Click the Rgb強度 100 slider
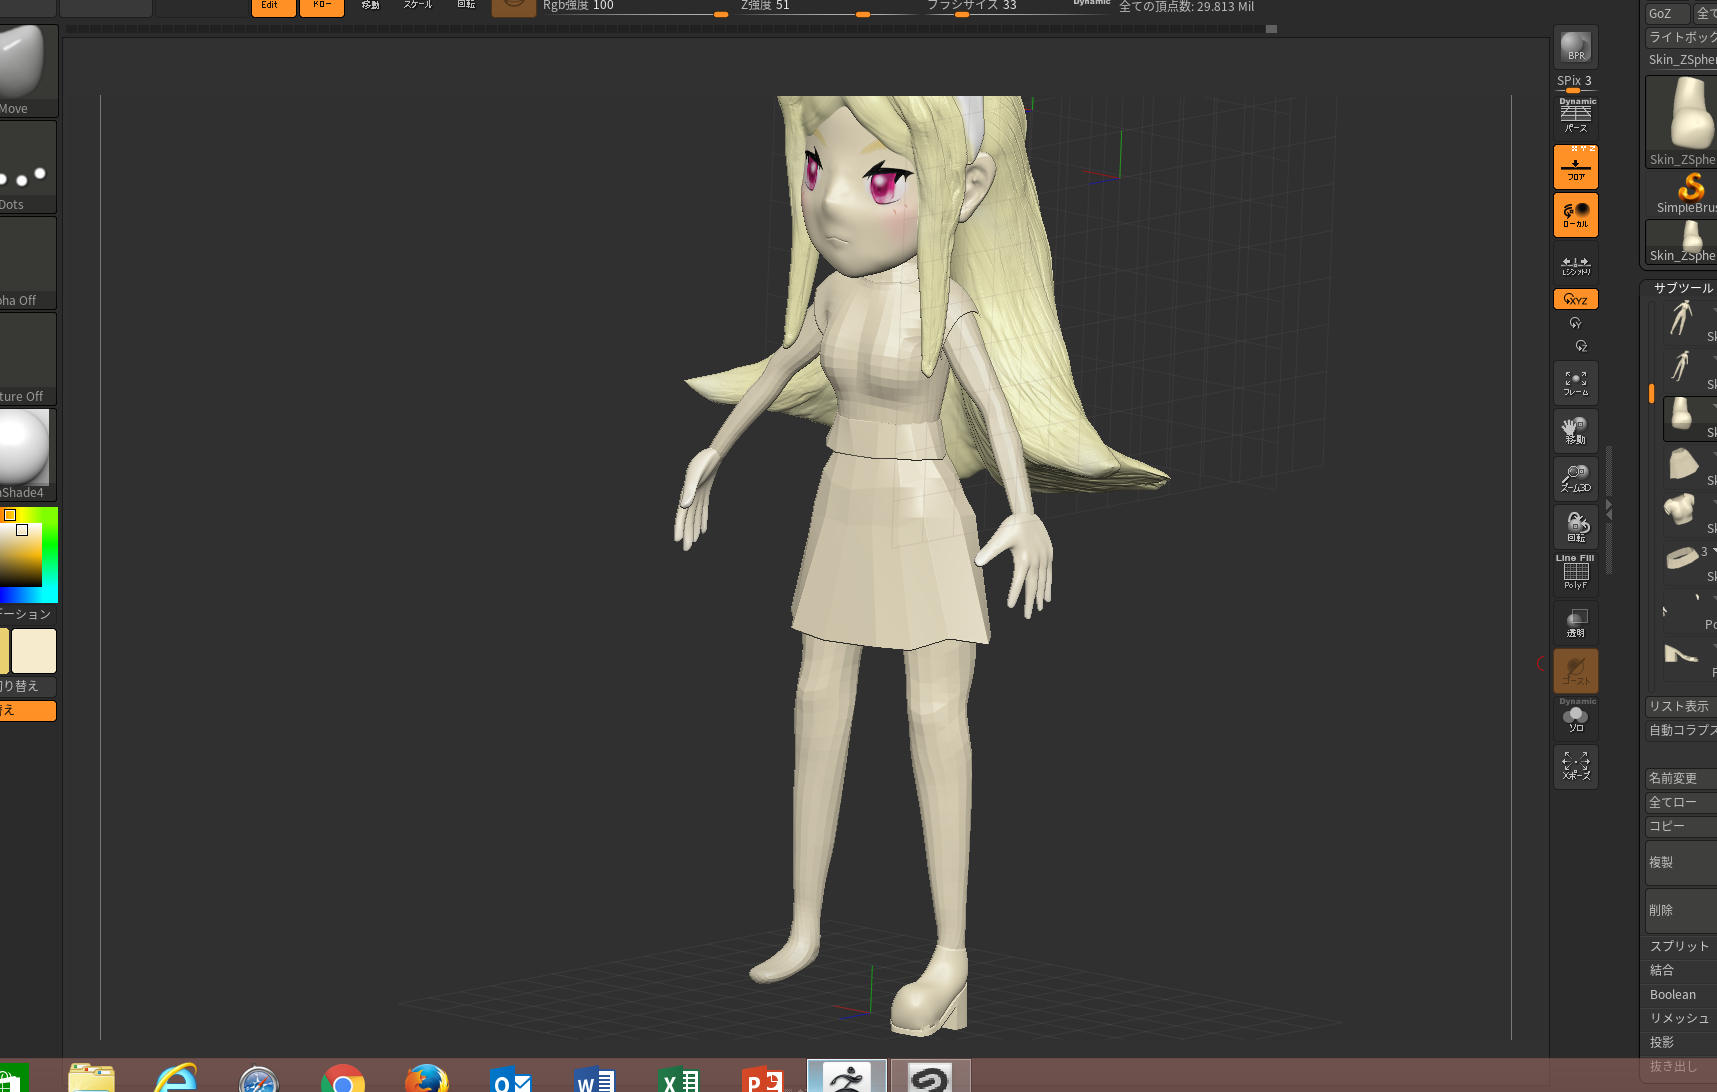The width and height of the screenshot is (1717, 1092). (x=634, y=8)
